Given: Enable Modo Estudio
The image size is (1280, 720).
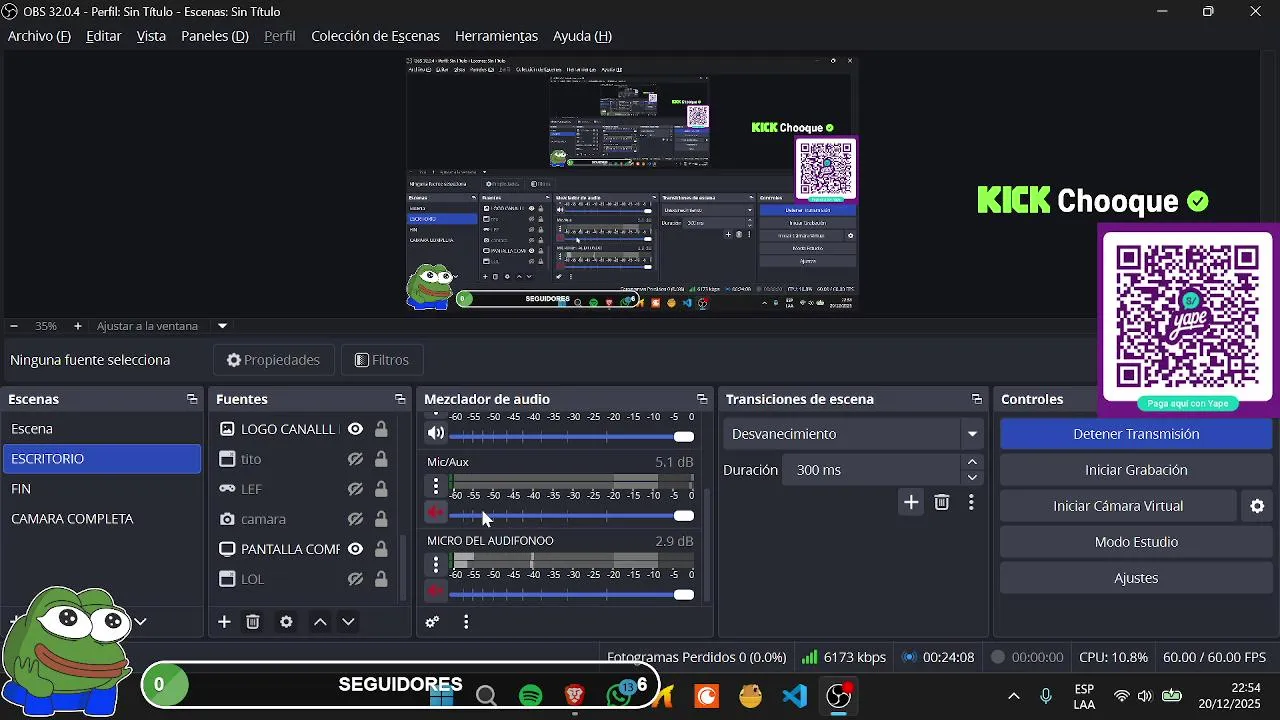Looking at the screenshot, I should [x=1136, y=542].
